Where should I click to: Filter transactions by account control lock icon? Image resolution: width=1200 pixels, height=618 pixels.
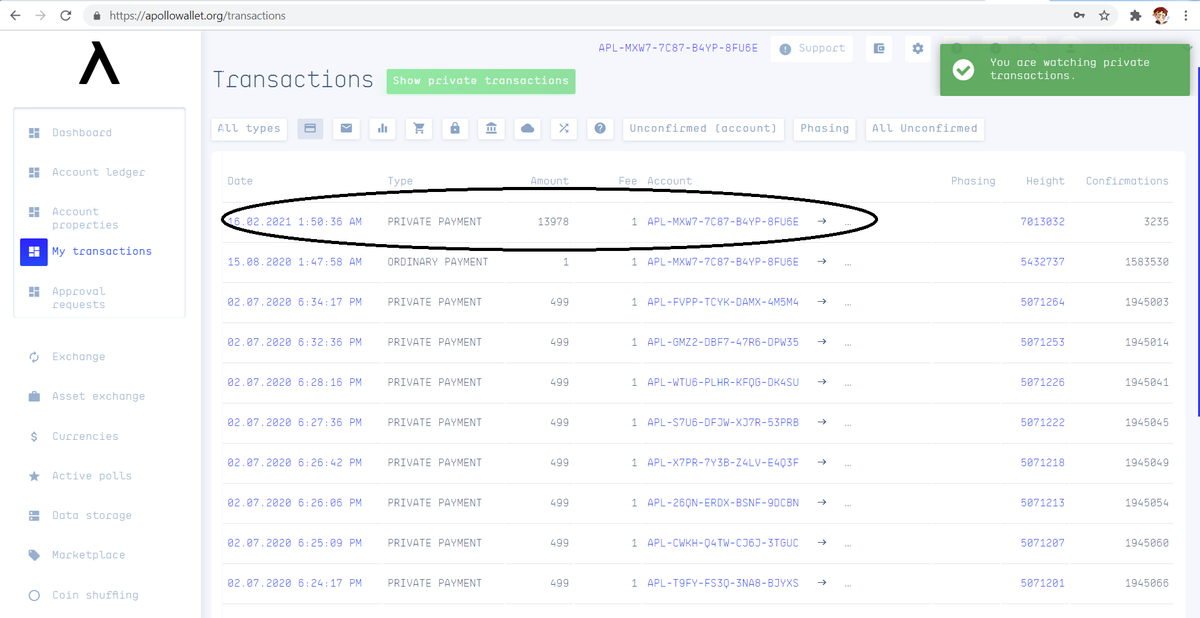(x=455, y=128)
